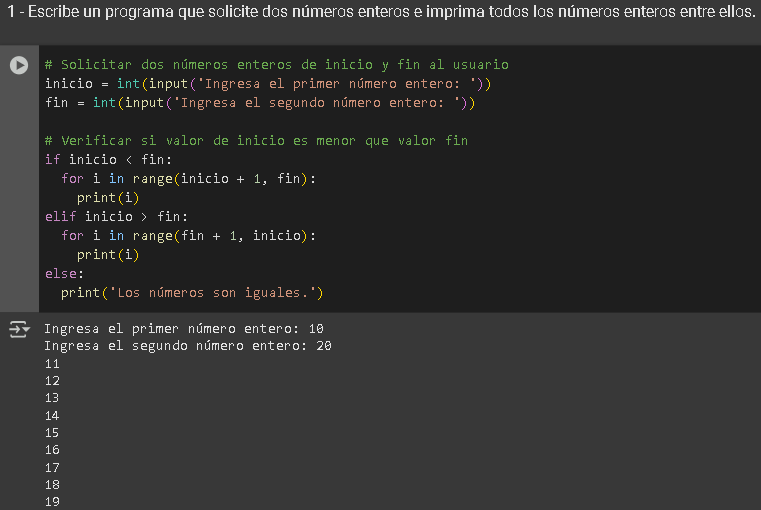761x510 pixels.
Task: Click the 'else:' line
Action: point(64,274)
